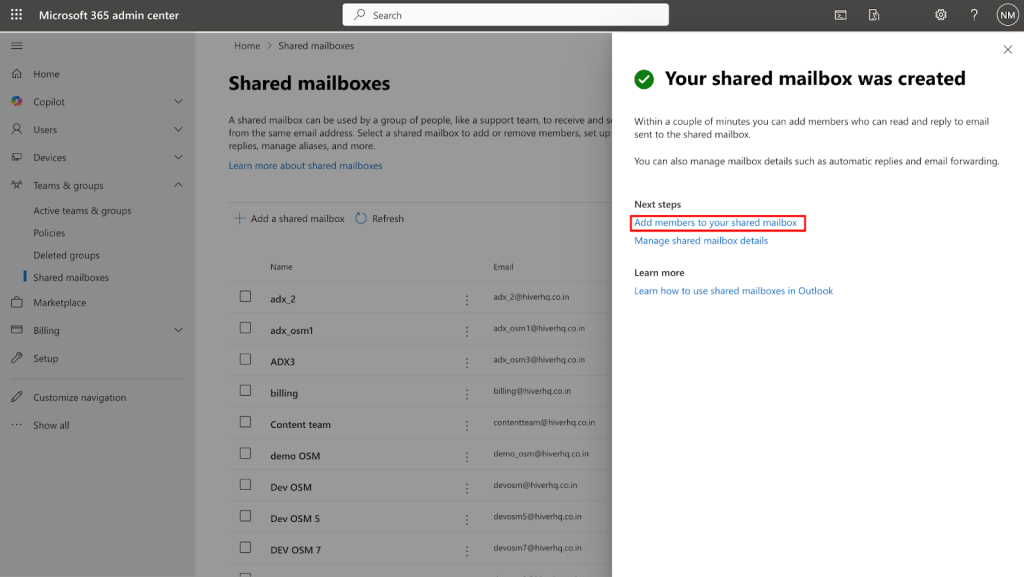
Task: Open Home from the breadcrumb trail
Action: 246,45
